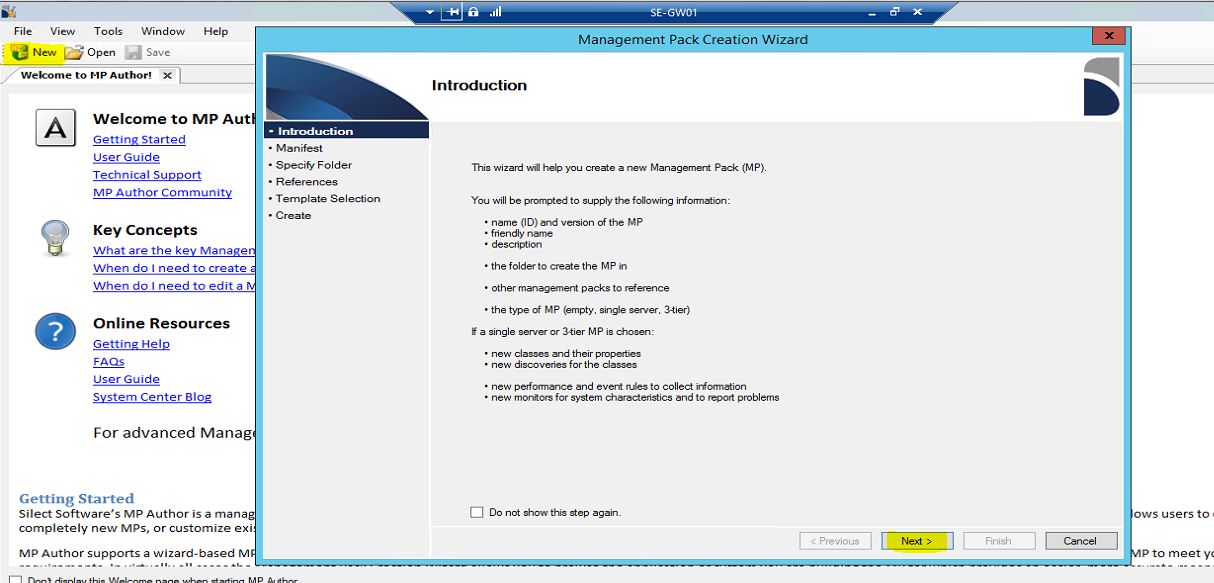Click the Open folder toolbar button

coord(92,52)
